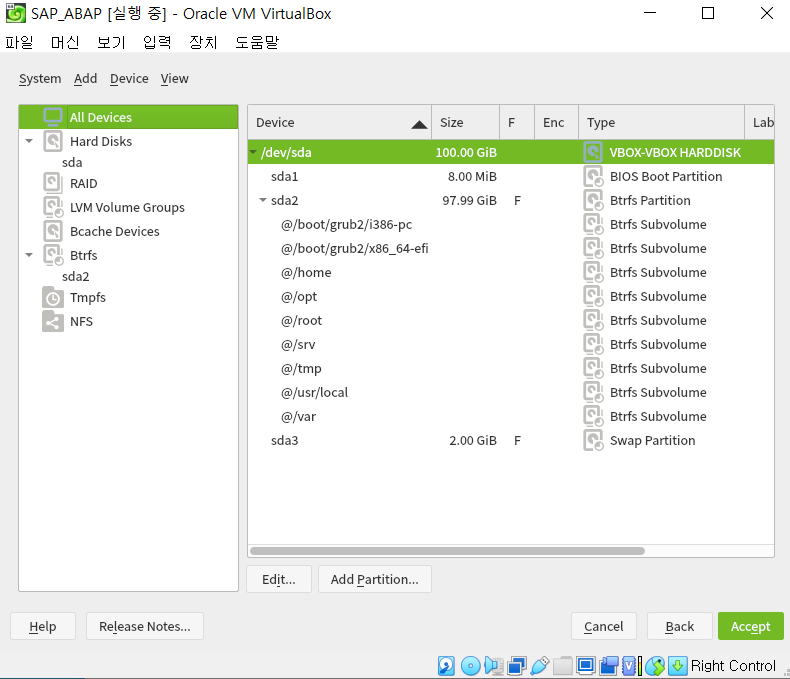The image size is (790, 679).
Task: Open the VirtualBox 도움말 menu
Action: [x=257, y=42]
